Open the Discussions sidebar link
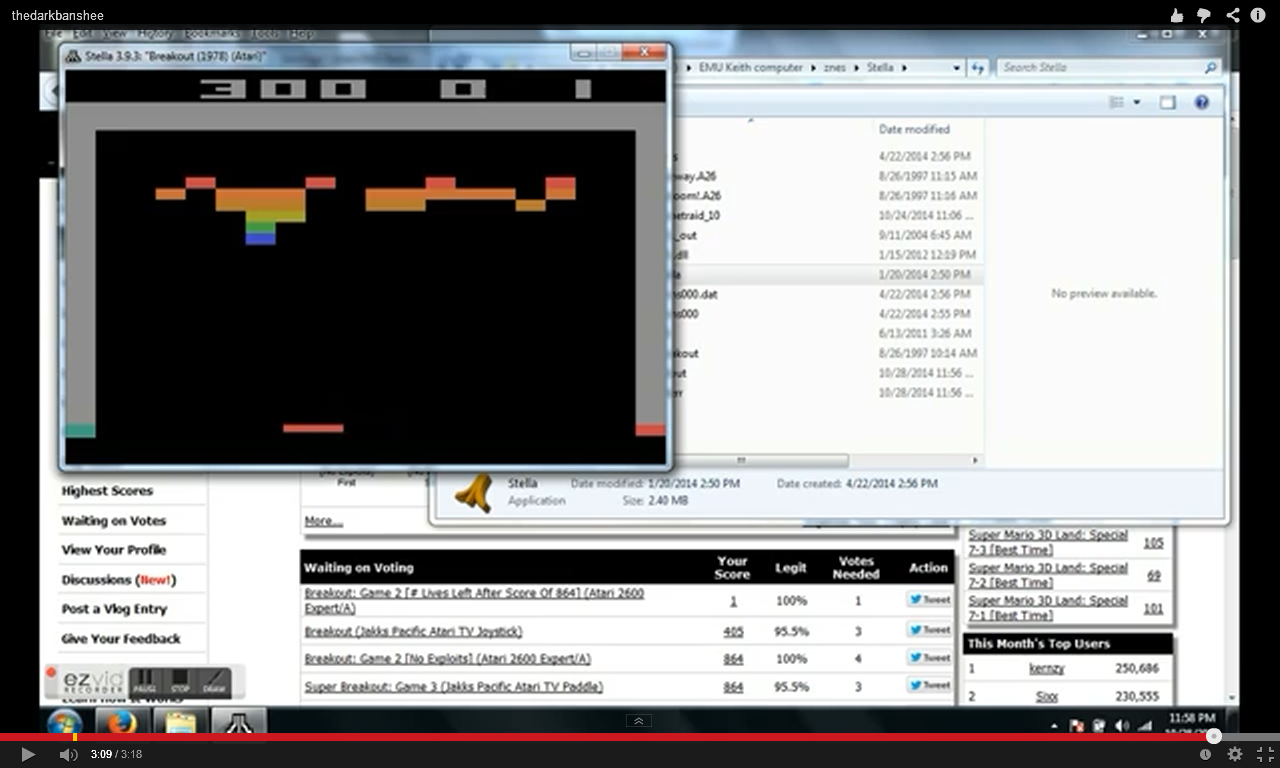The height and width of the screenshot is (768, 1280). pyautogui.click(x=119, y=580)
